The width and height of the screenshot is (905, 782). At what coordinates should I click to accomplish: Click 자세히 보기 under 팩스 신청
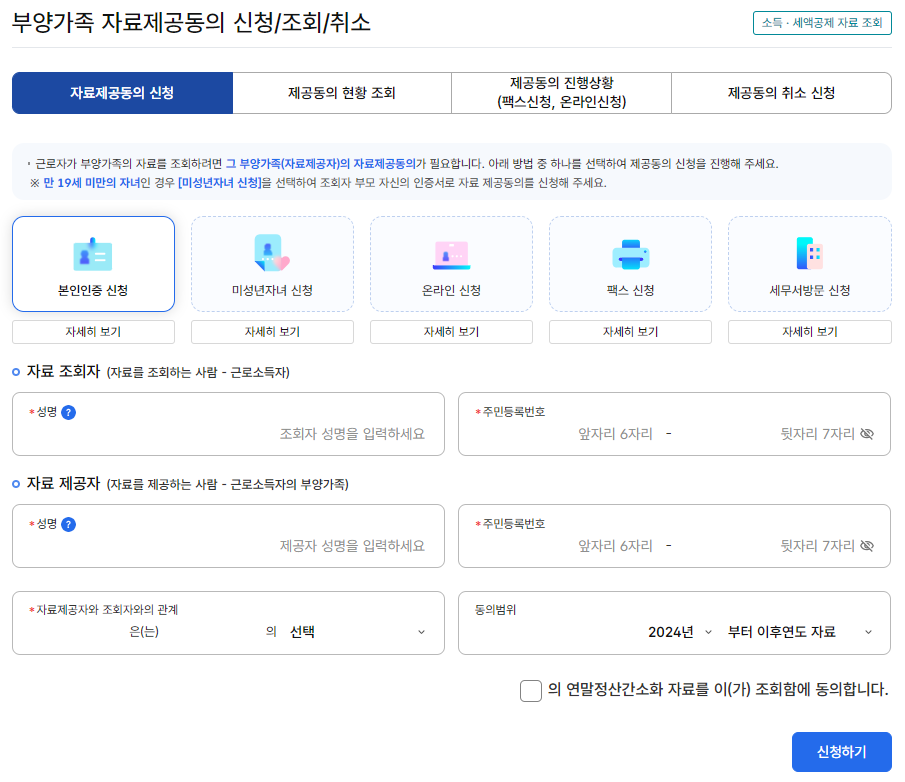(x=630, y=330)
